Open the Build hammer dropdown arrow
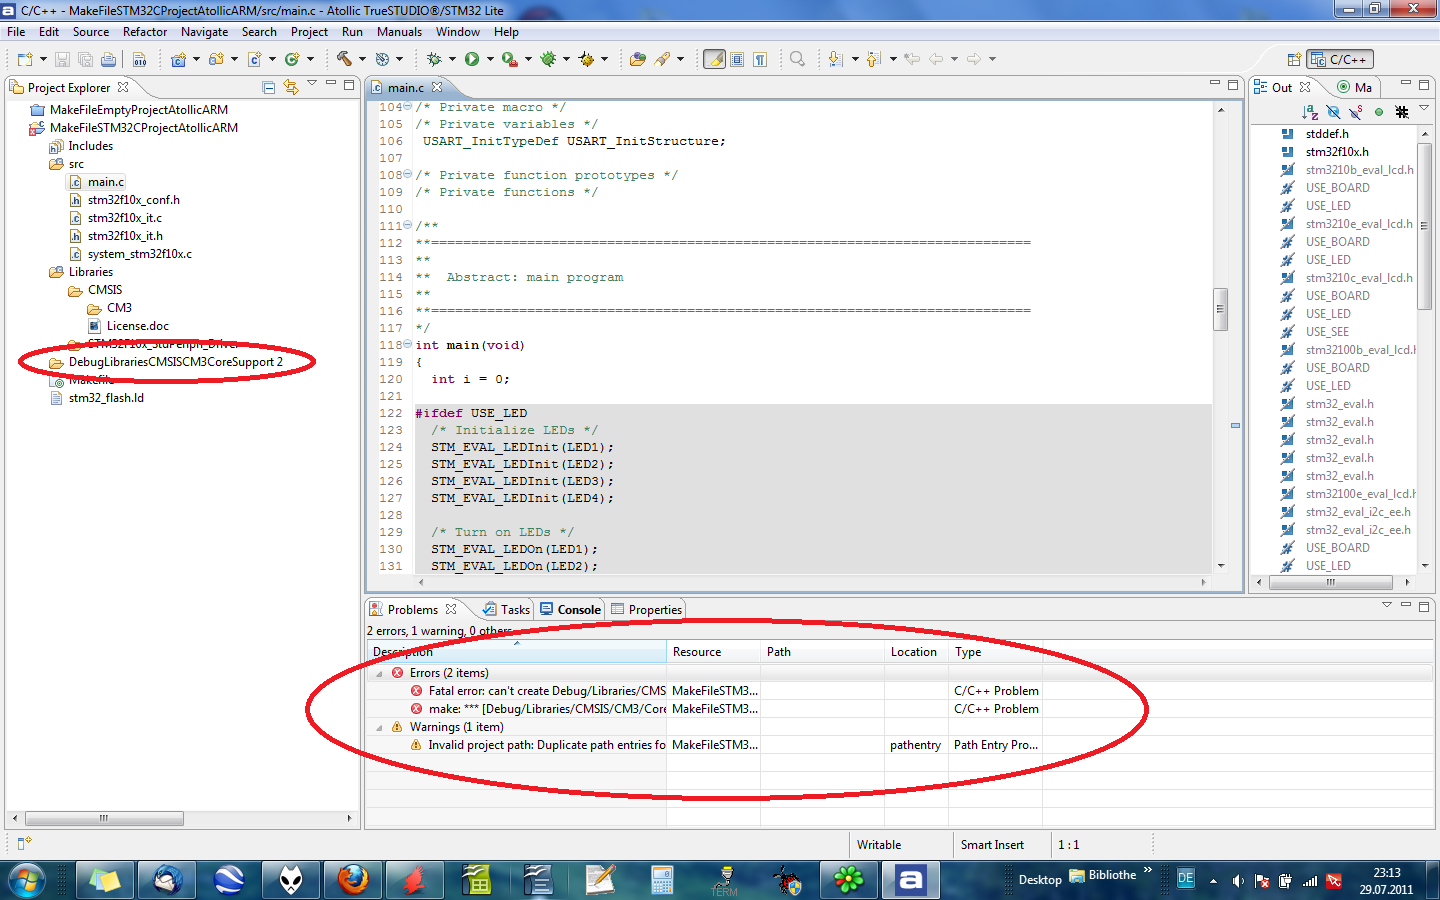 (362, 59)
